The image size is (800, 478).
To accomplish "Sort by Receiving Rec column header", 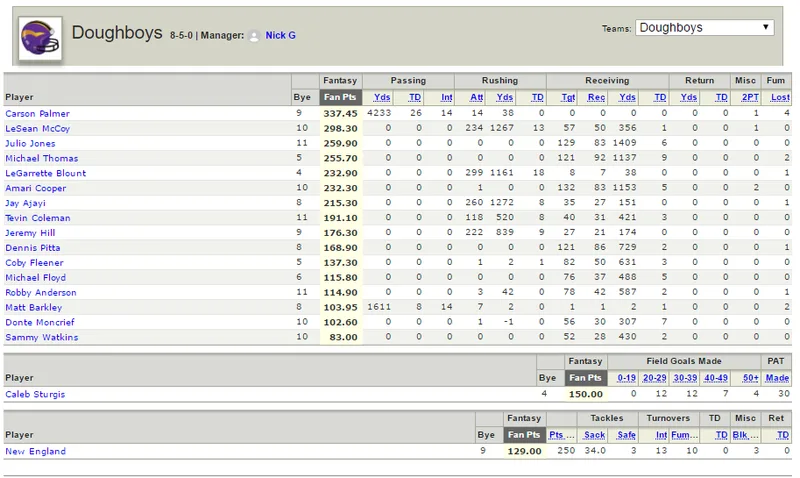I will [596, 97].
